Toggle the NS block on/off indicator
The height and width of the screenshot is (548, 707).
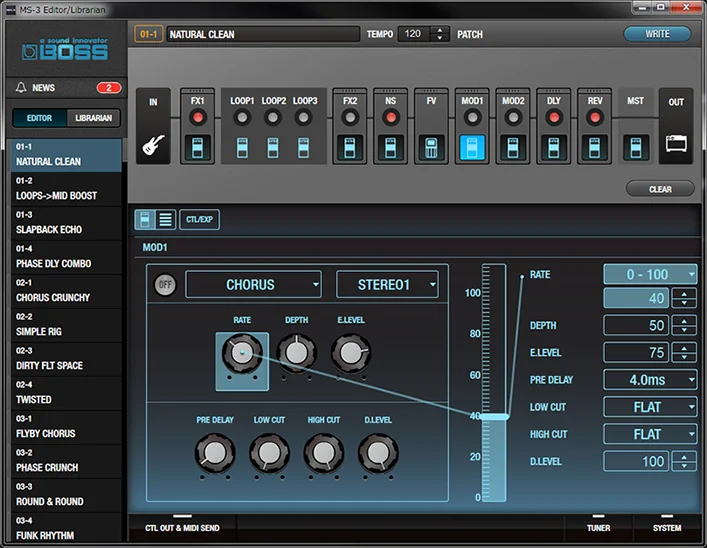tap(391, 117)
